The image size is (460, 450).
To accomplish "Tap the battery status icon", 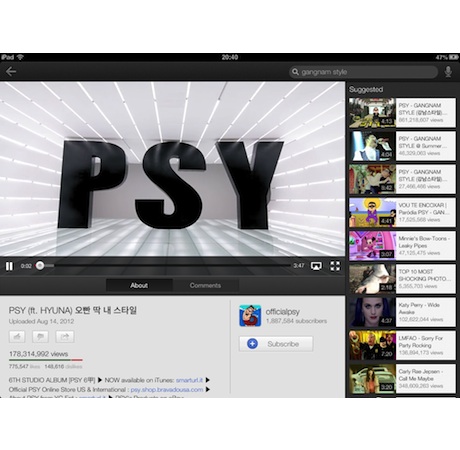I will tap(454, 57).
